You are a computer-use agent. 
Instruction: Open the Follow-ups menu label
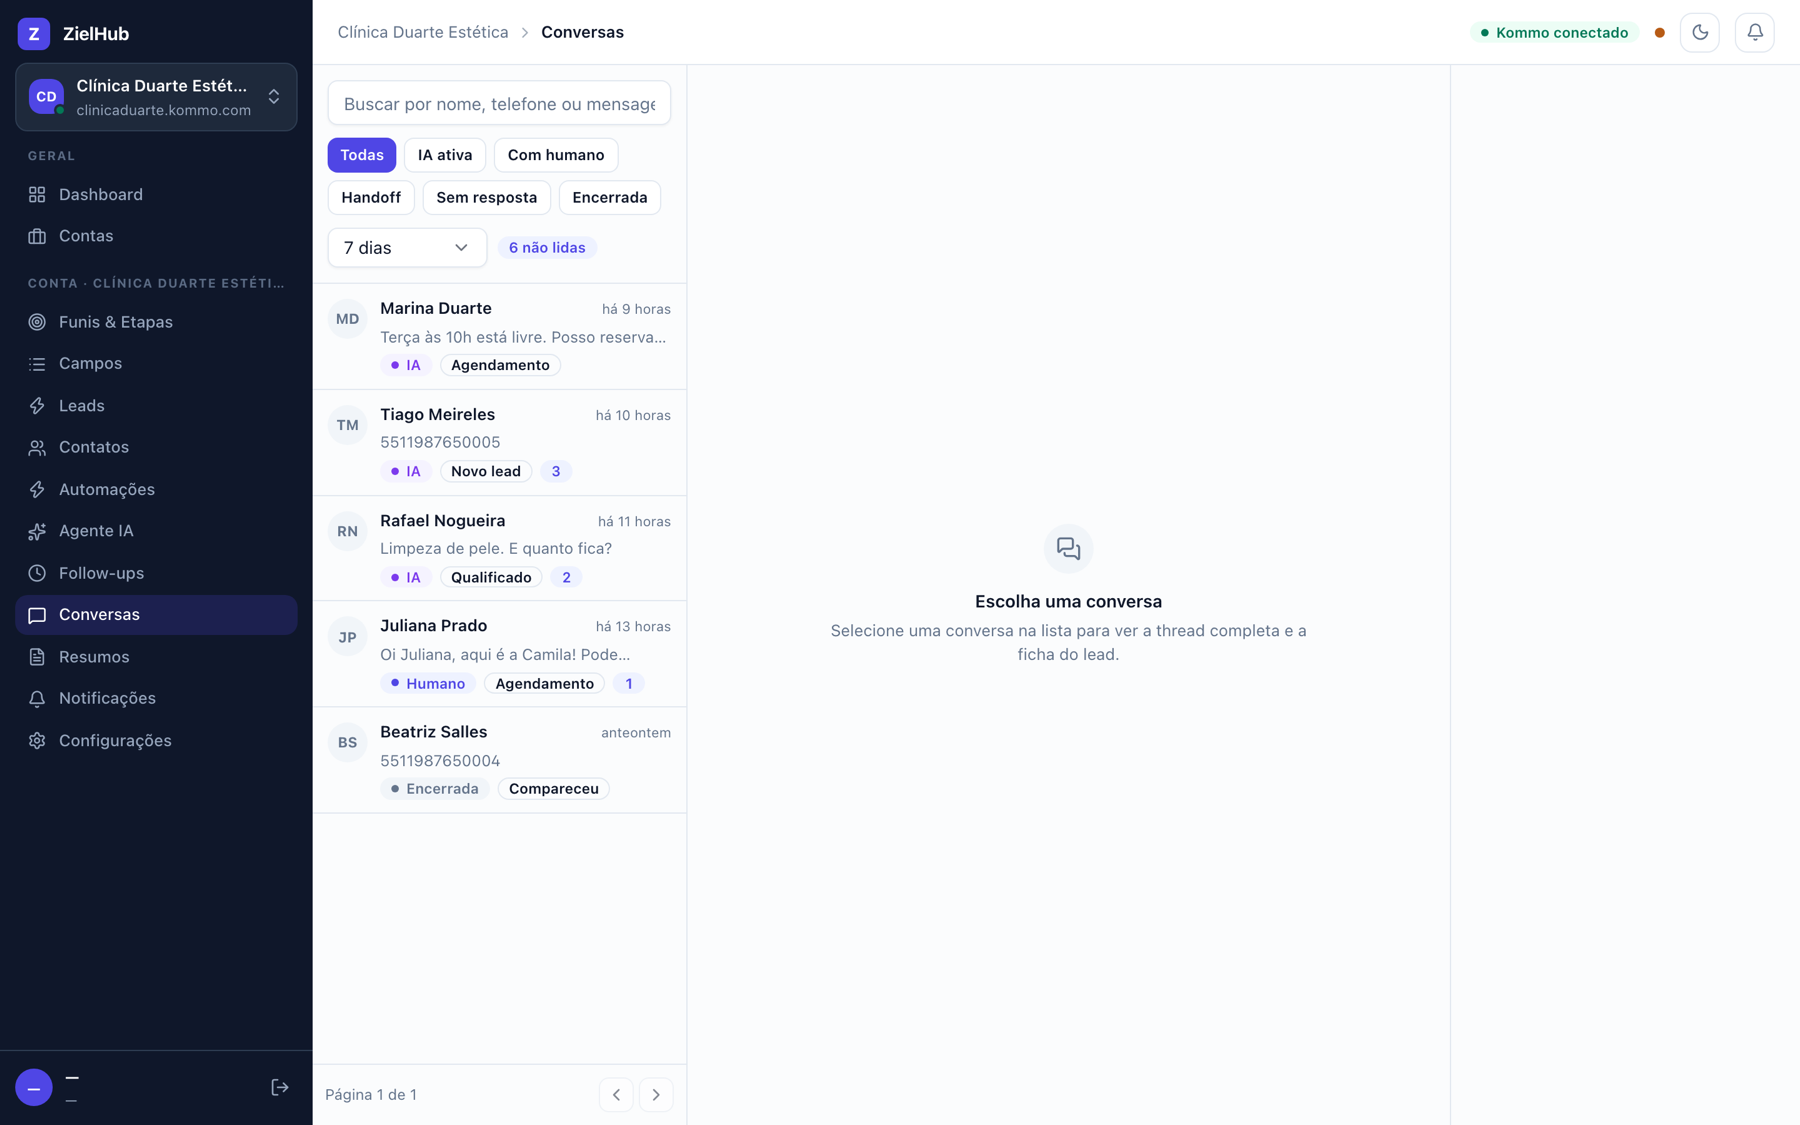click(101, 573)
